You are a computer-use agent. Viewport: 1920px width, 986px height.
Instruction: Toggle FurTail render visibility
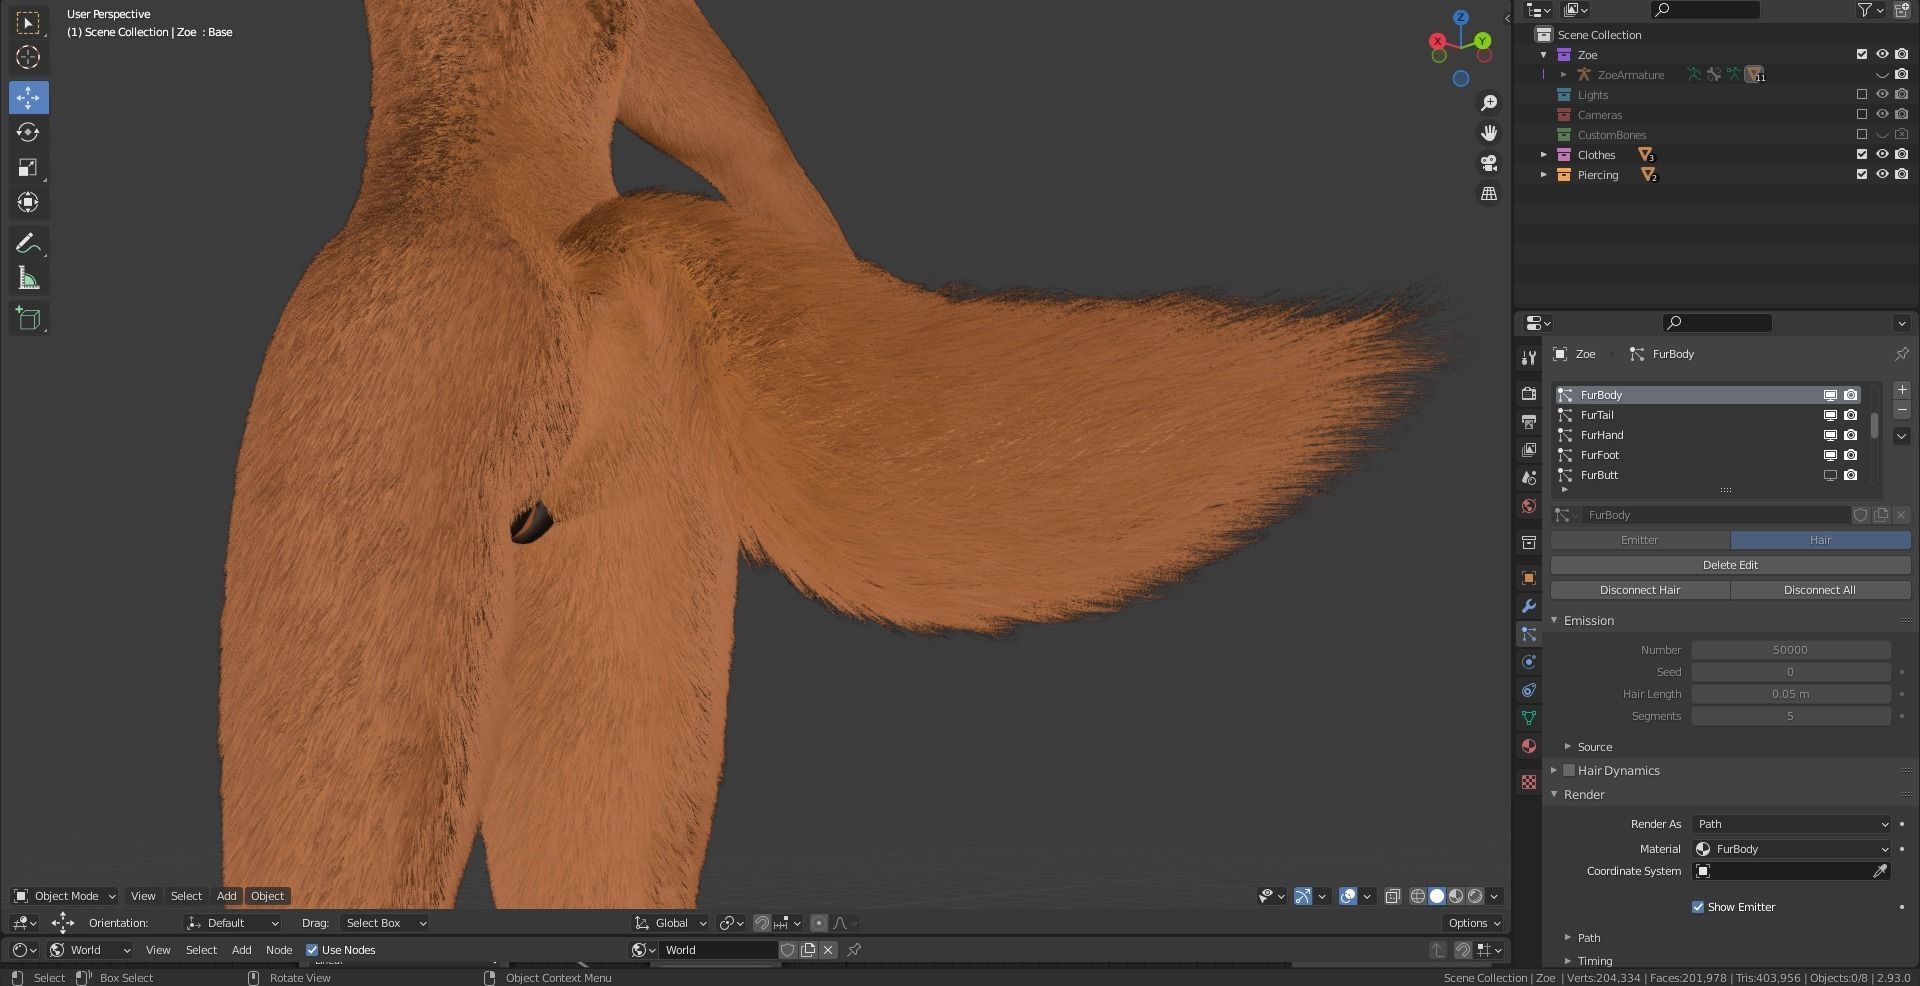click(1851, 415)
